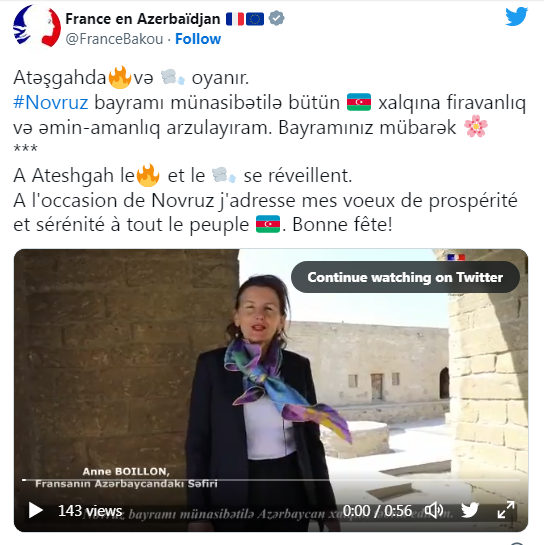The image size is (544, 545).
Task: Open tweet via 'Bonne fête!' text
Action: (342, 225)
